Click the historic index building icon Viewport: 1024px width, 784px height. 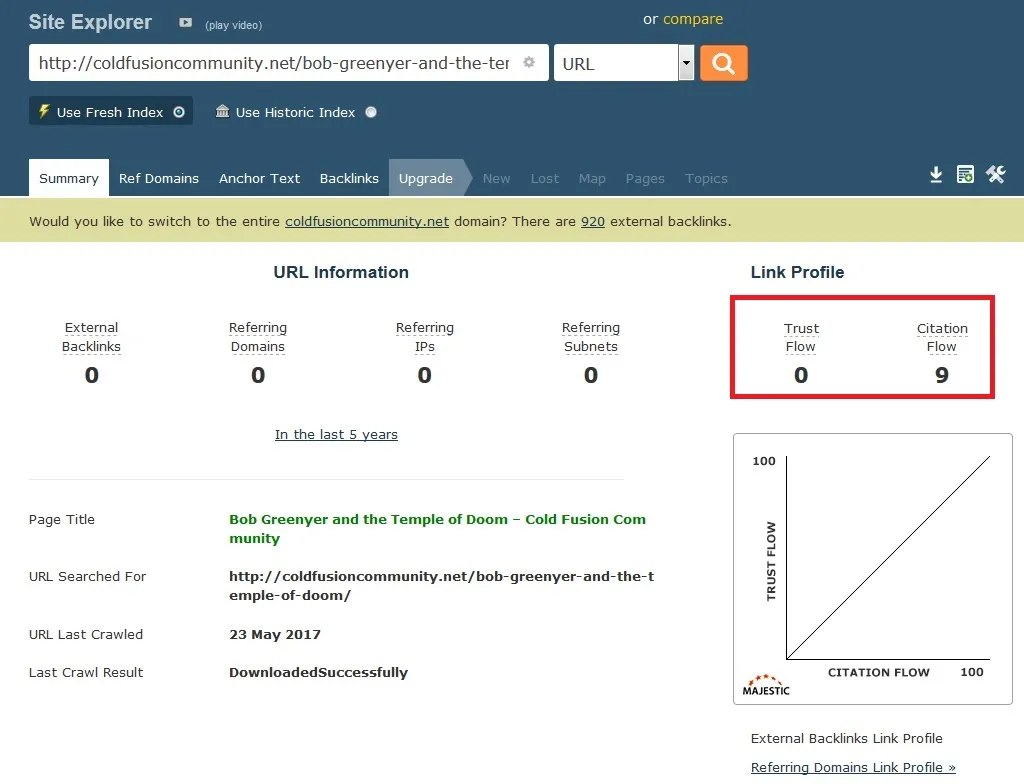click(223, 111)
